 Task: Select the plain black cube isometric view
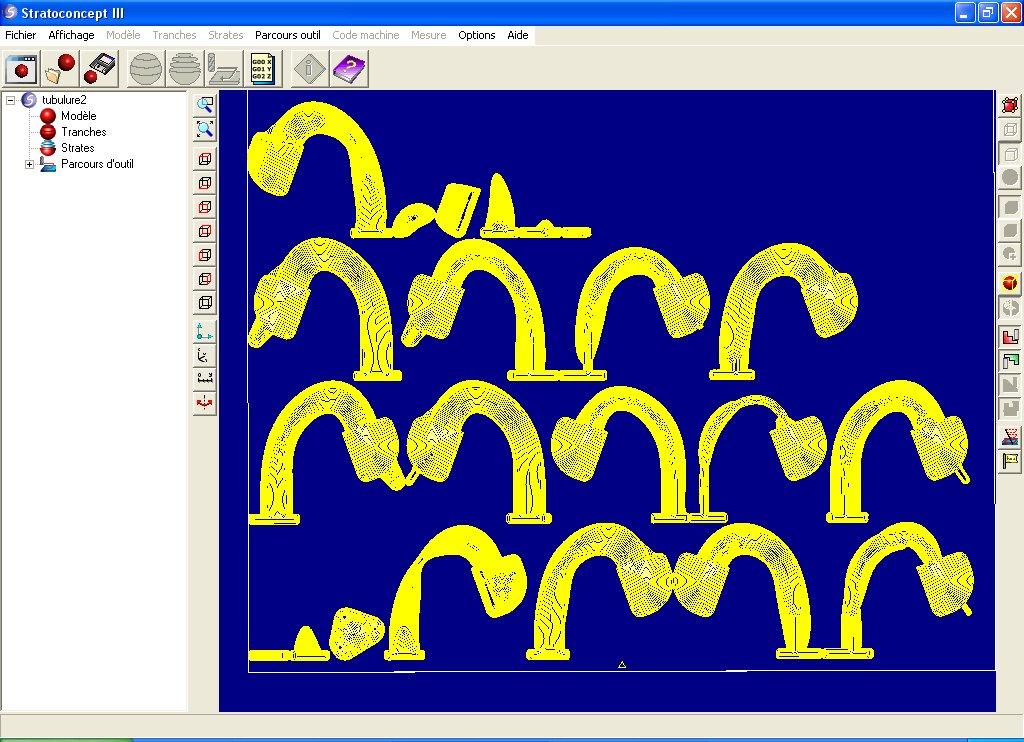205,303
